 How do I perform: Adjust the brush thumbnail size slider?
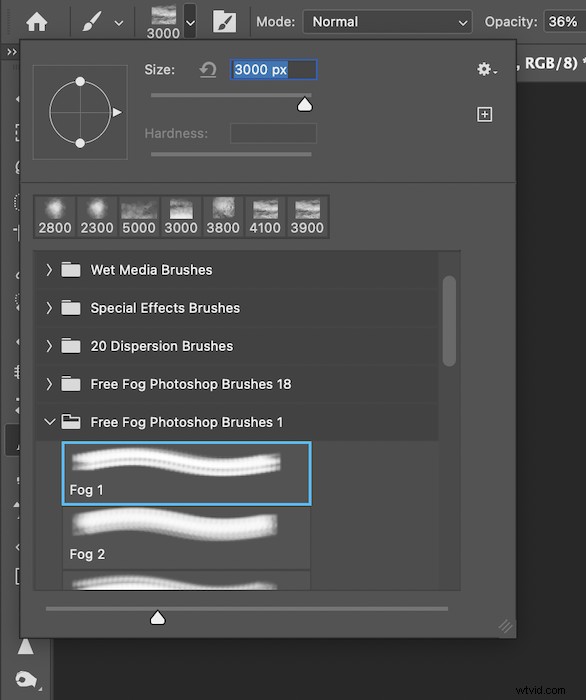point(158,618)
